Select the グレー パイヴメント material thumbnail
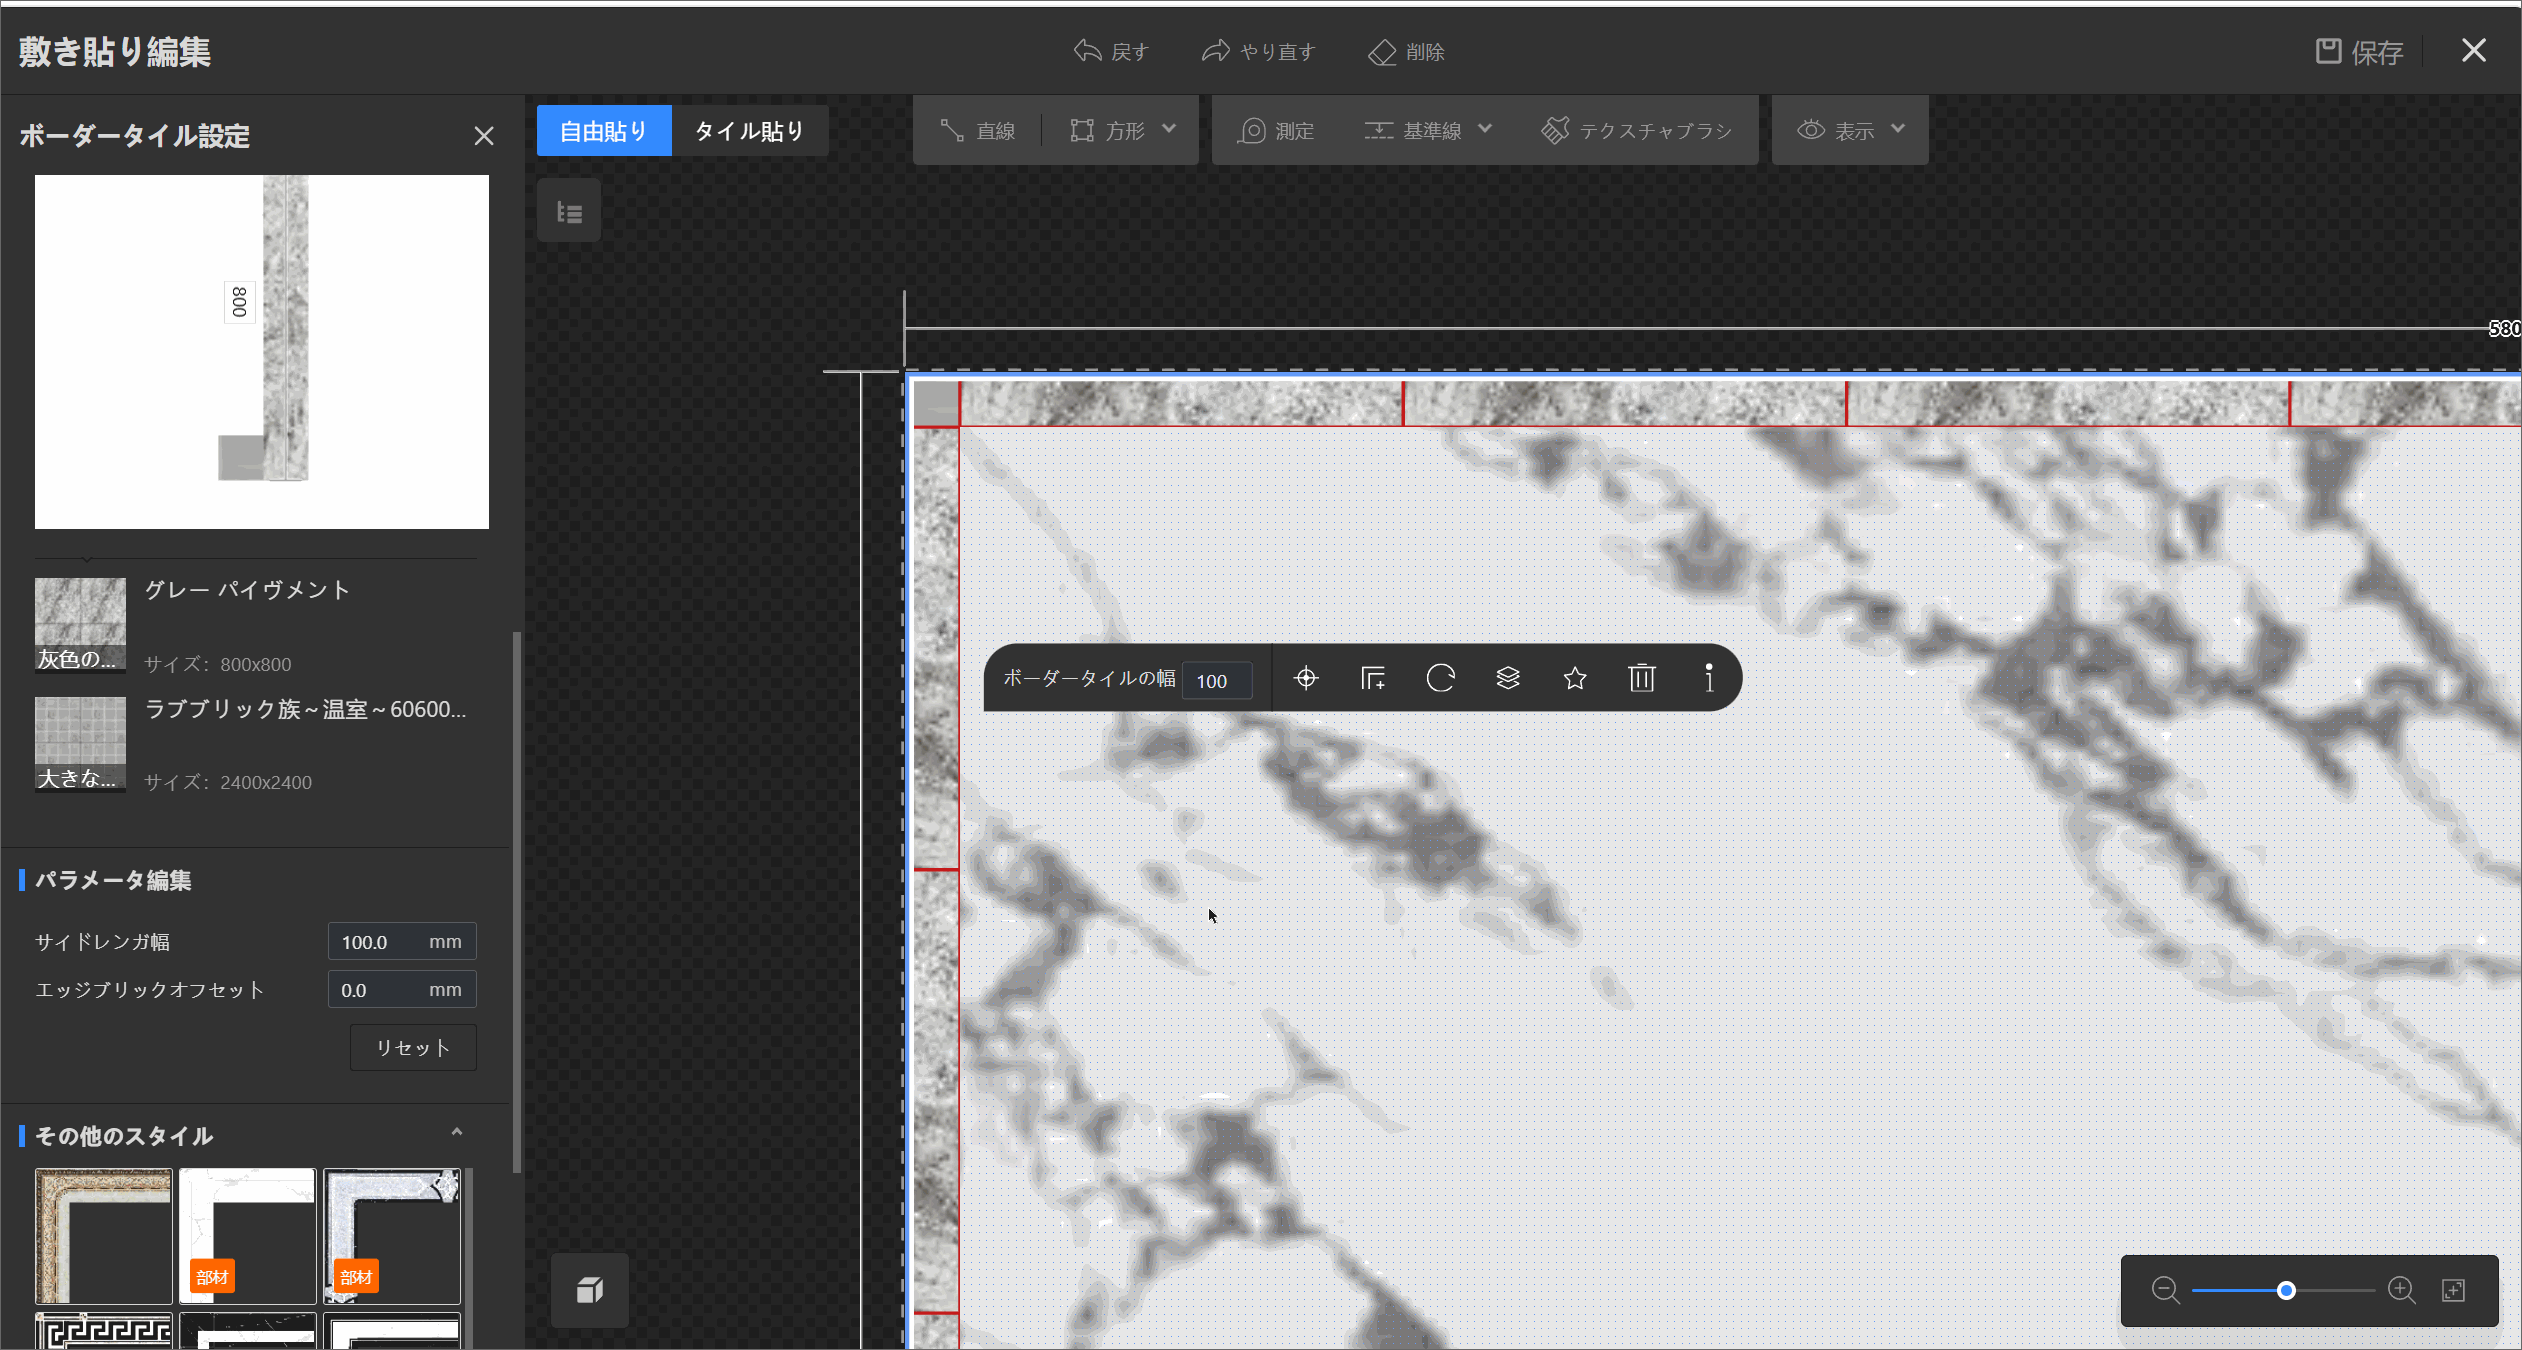The height and width of the screenshot is (1350, 2522). (x=80, y=625)
